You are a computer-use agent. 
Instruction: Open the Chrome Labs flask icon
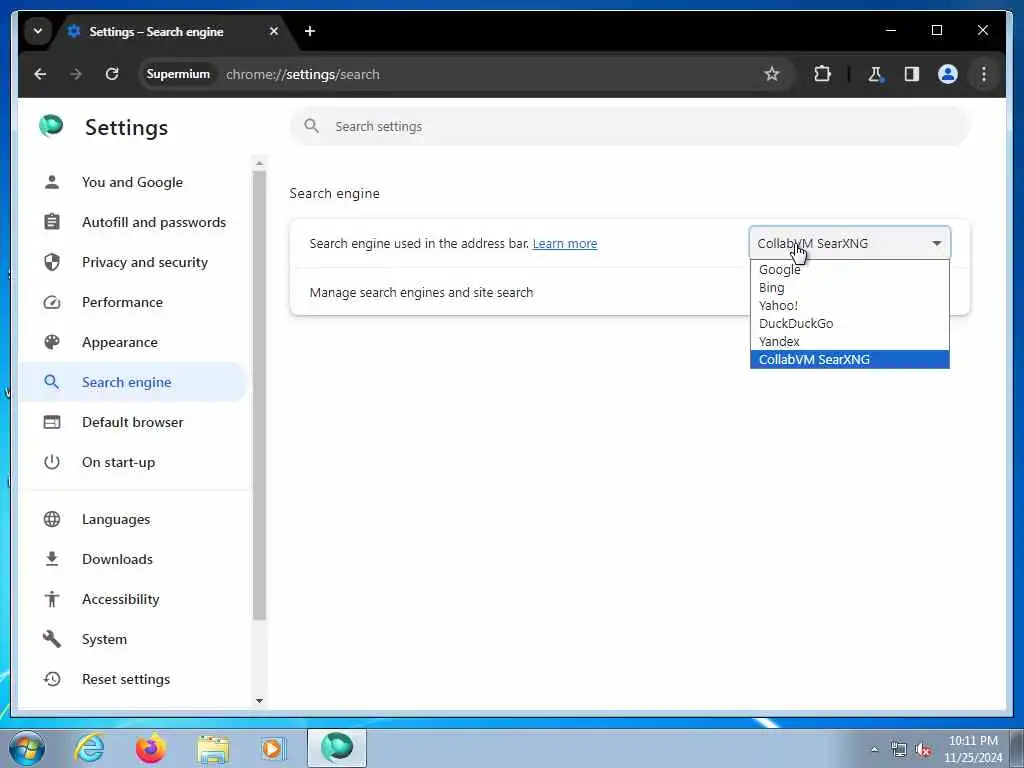click(x=875, y=74)
